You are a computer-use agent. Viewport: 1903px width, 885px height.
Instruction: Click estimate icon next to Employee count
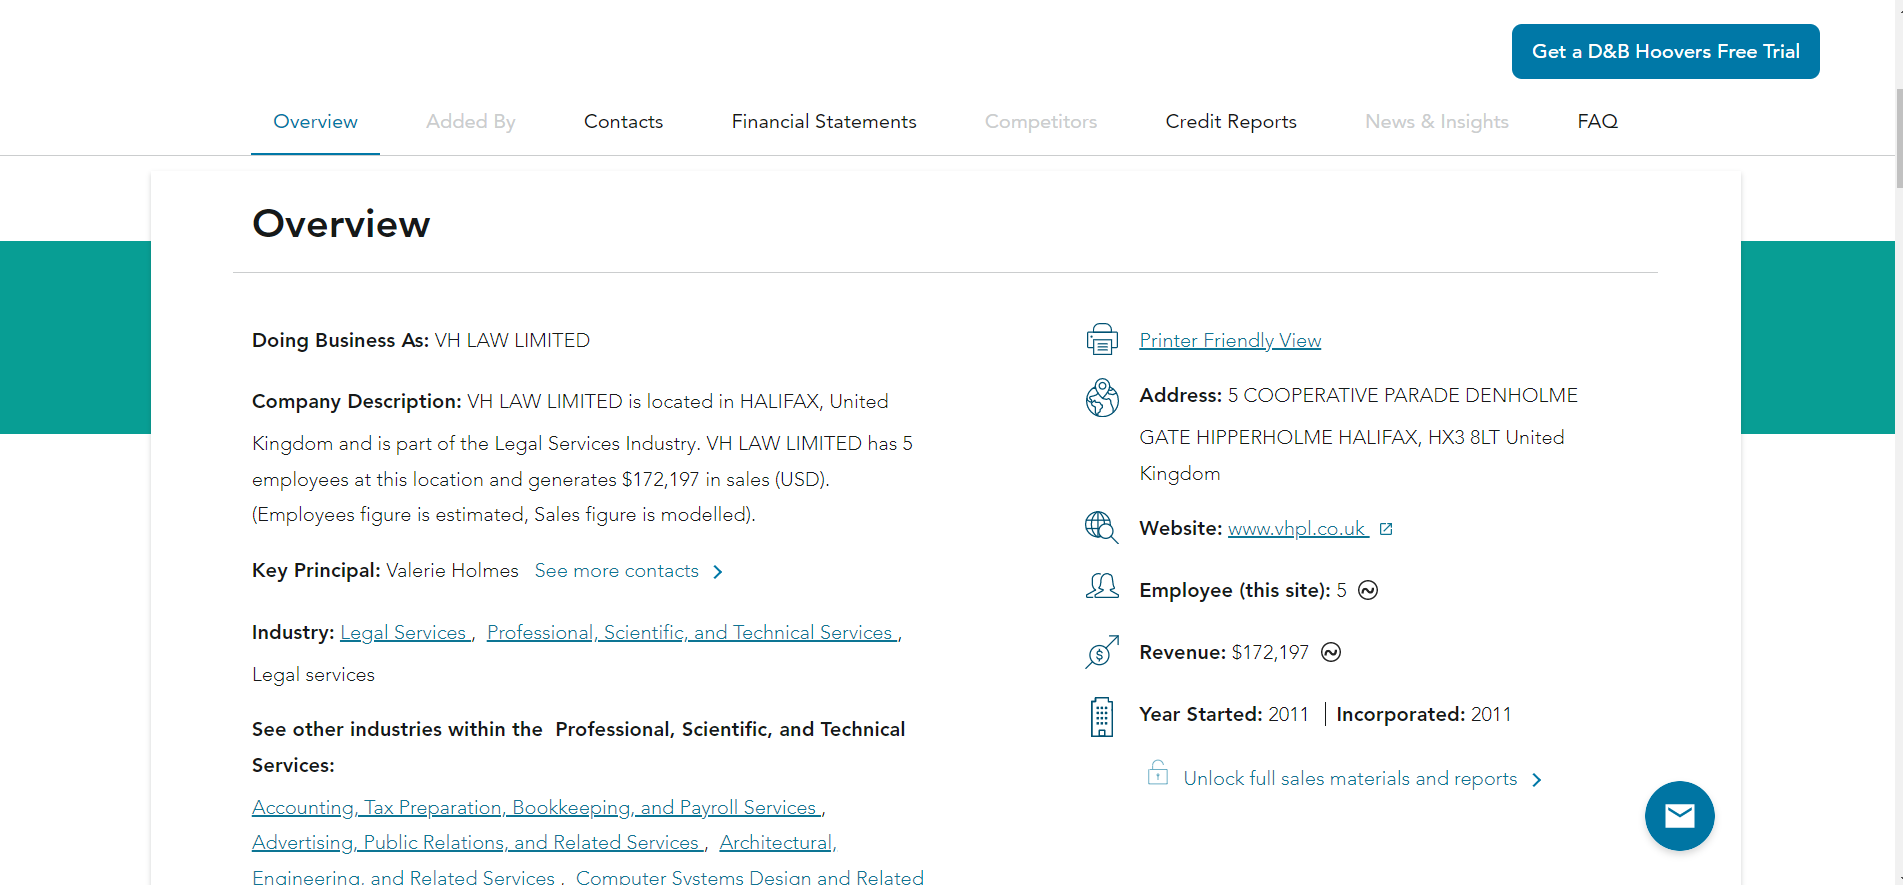(x=1368, y=590)
